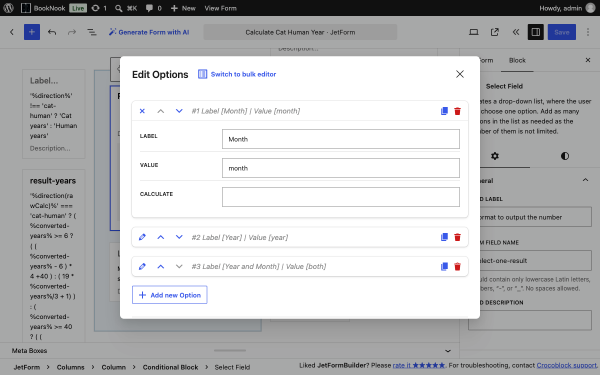
Task: Open the Crocoblock support link
Action: click(567, 365)
